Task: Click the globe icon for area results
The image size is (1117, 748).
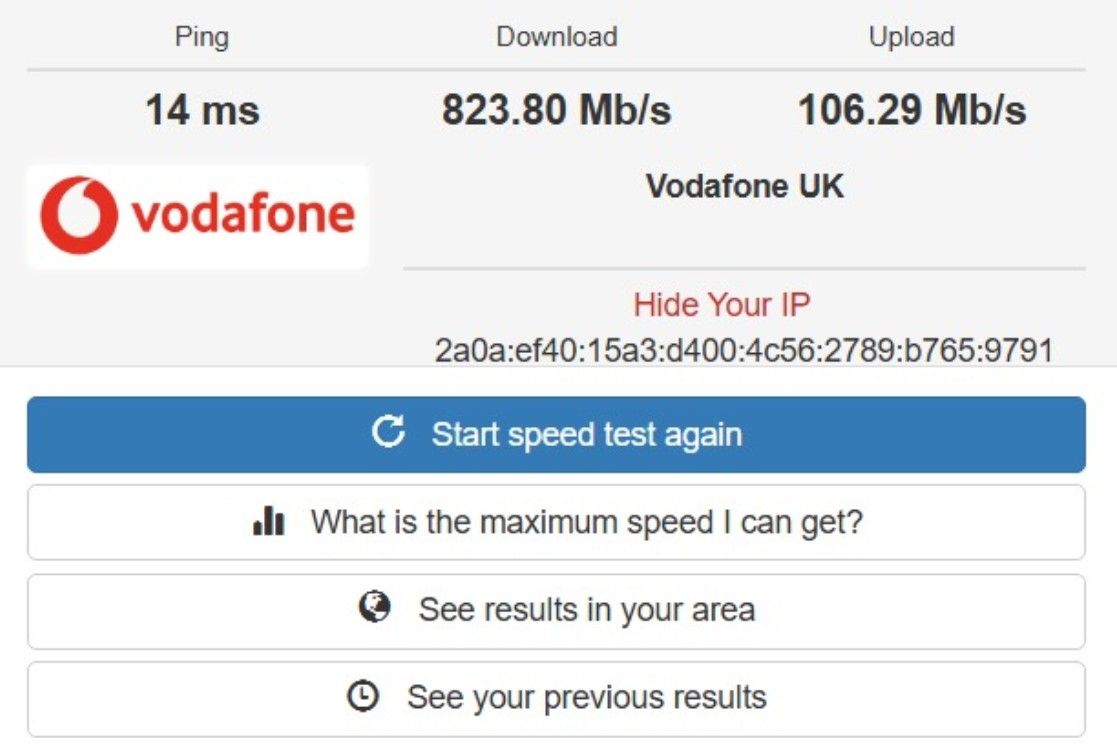Action: point(374,608)
